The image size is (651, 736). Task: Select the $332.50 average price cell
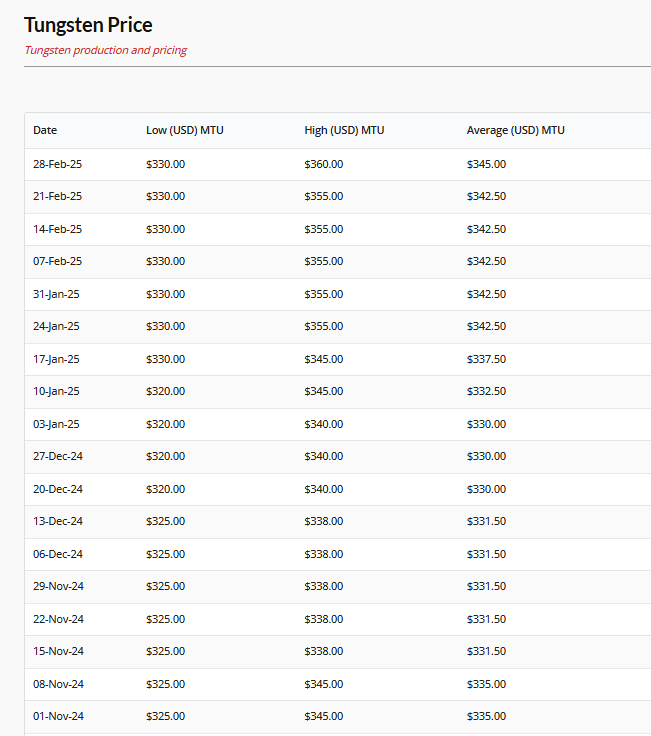click(x=486, y=391)
